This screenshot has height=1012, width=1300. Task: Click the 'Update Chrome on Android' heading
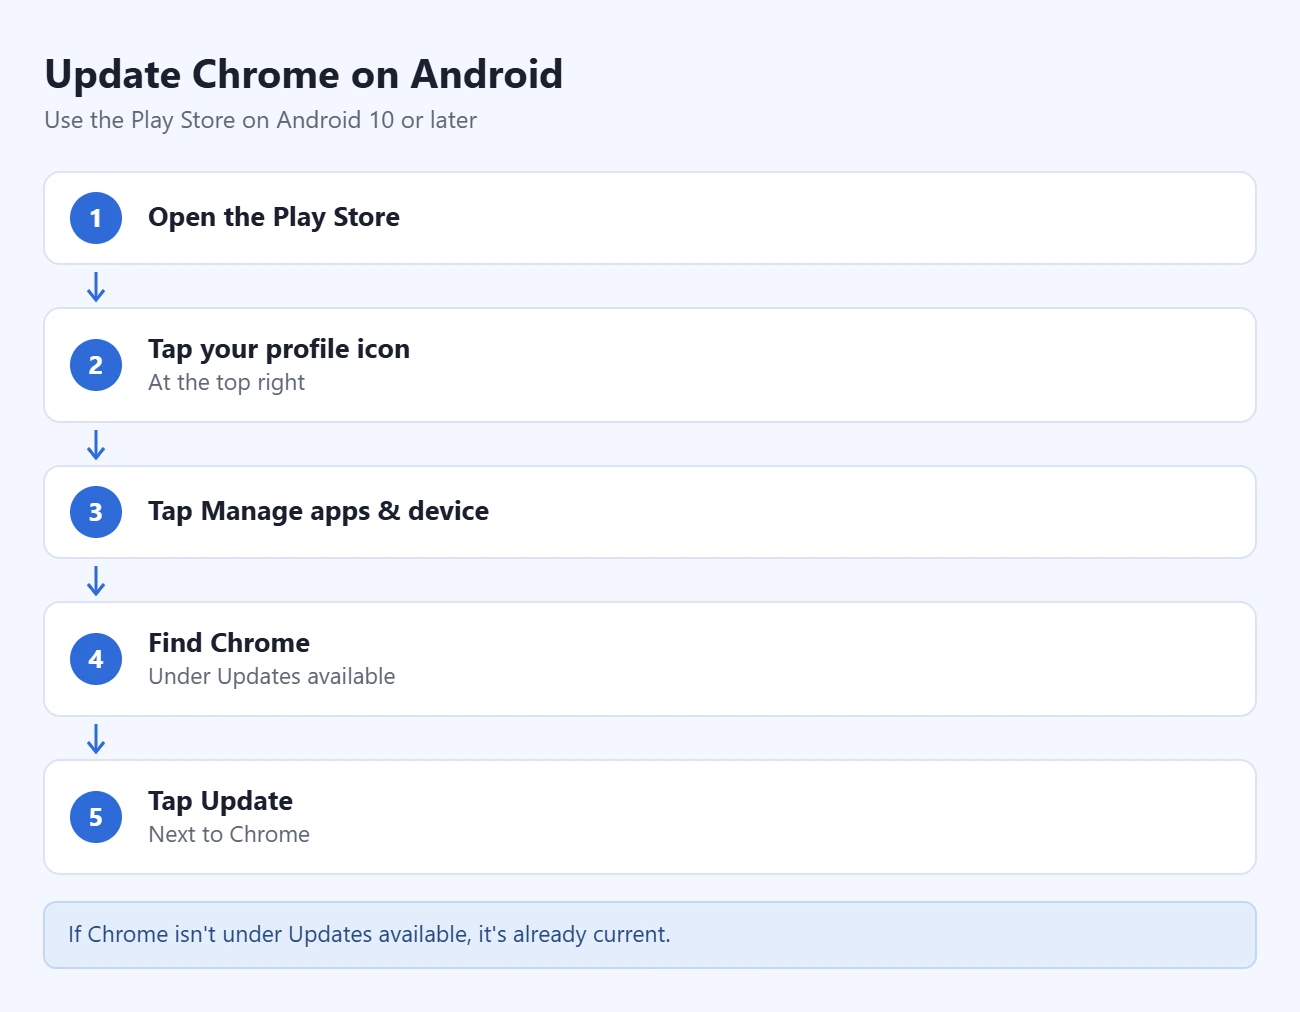(304, 75)
